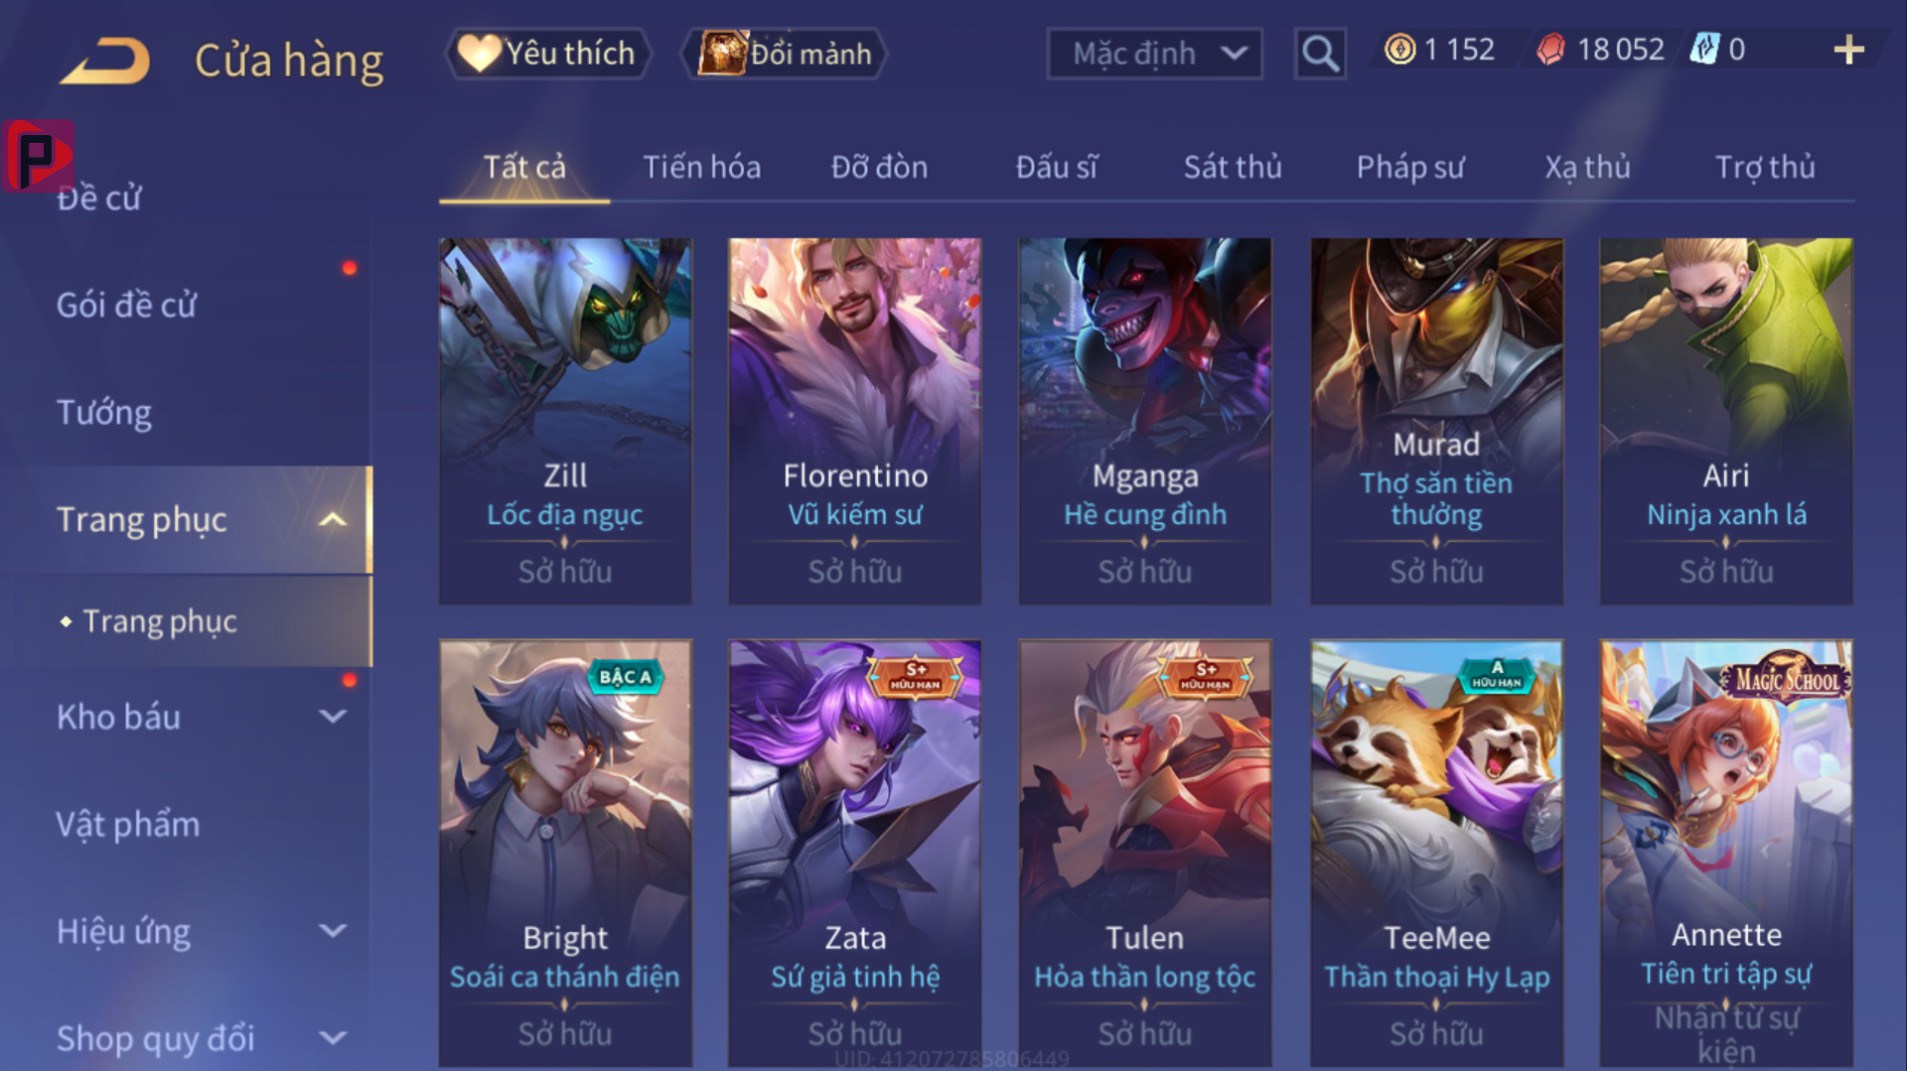Switch to the Pháp sư tab
This screenshot has height=1071, width=1907.
coord(1410,167)
